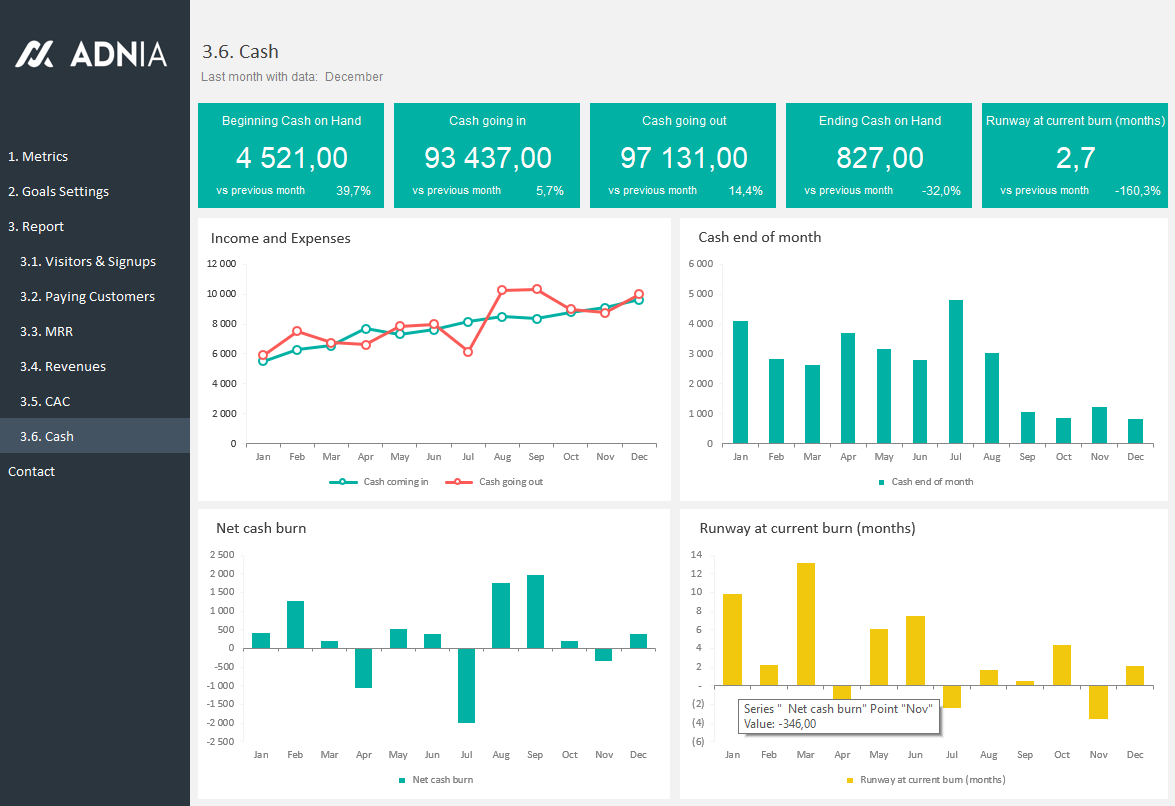Open 3.1. Visitors & Signups report
The height and width of the screenshot is (806, 1175).
click(88, 262)
